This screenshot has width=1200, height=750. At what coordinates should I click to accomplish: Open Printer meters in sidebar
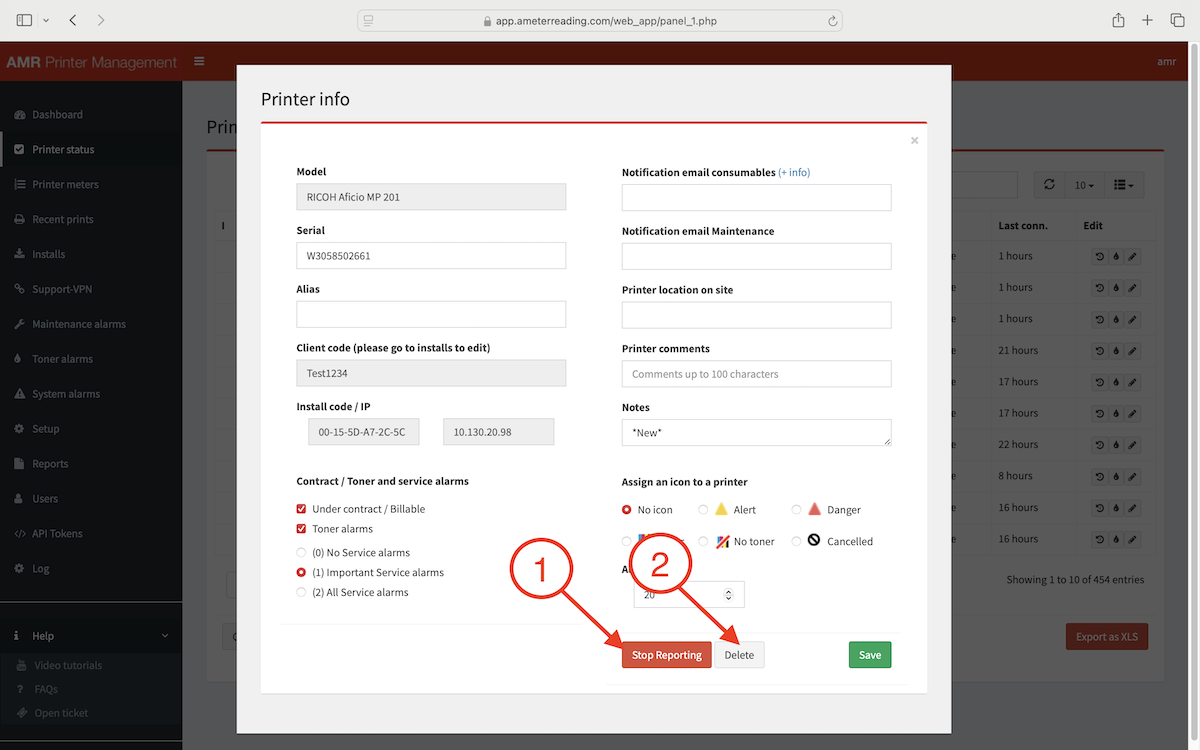(65, 184)
